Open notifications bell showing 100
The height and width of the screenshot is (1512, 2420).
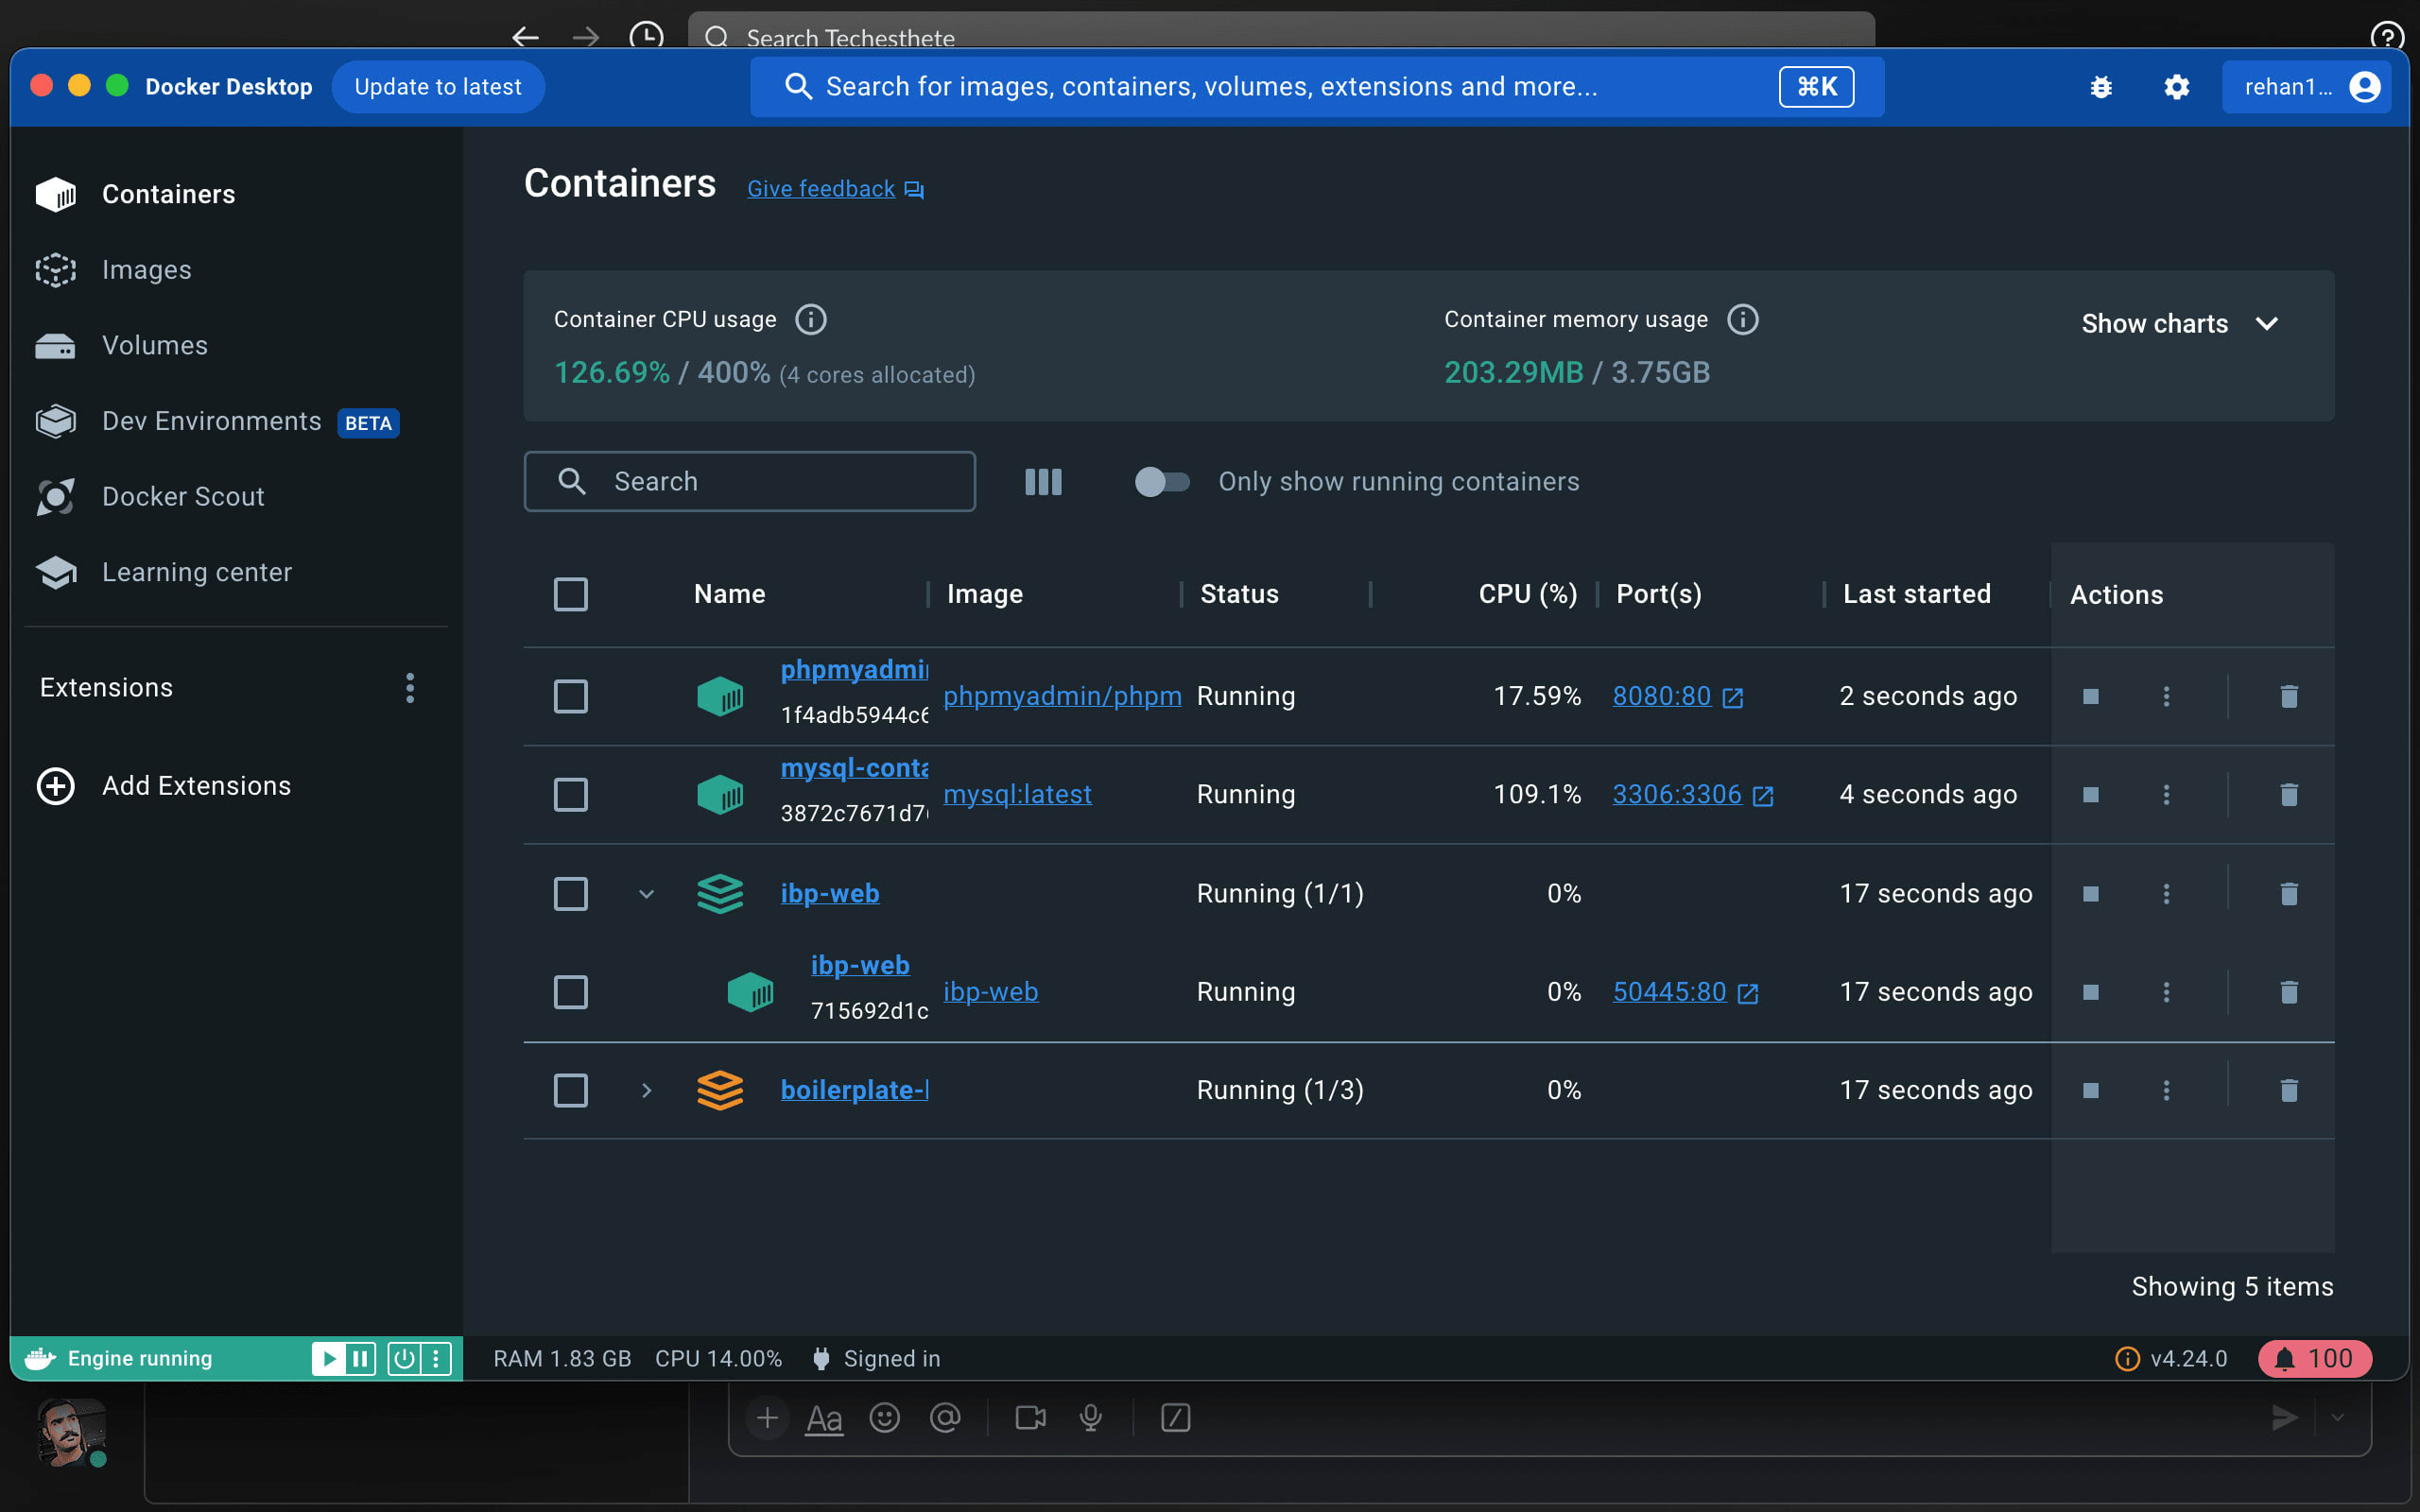pos(2314,1358)
